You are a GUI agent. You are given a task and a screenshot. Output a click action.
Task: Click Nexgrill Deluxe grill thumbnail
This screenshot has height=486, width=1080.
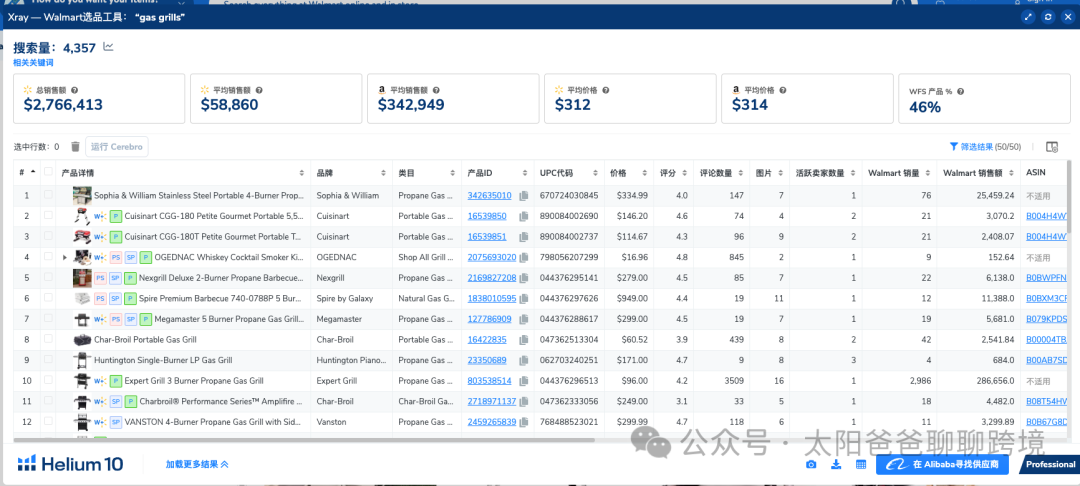[x=82, y=278]
